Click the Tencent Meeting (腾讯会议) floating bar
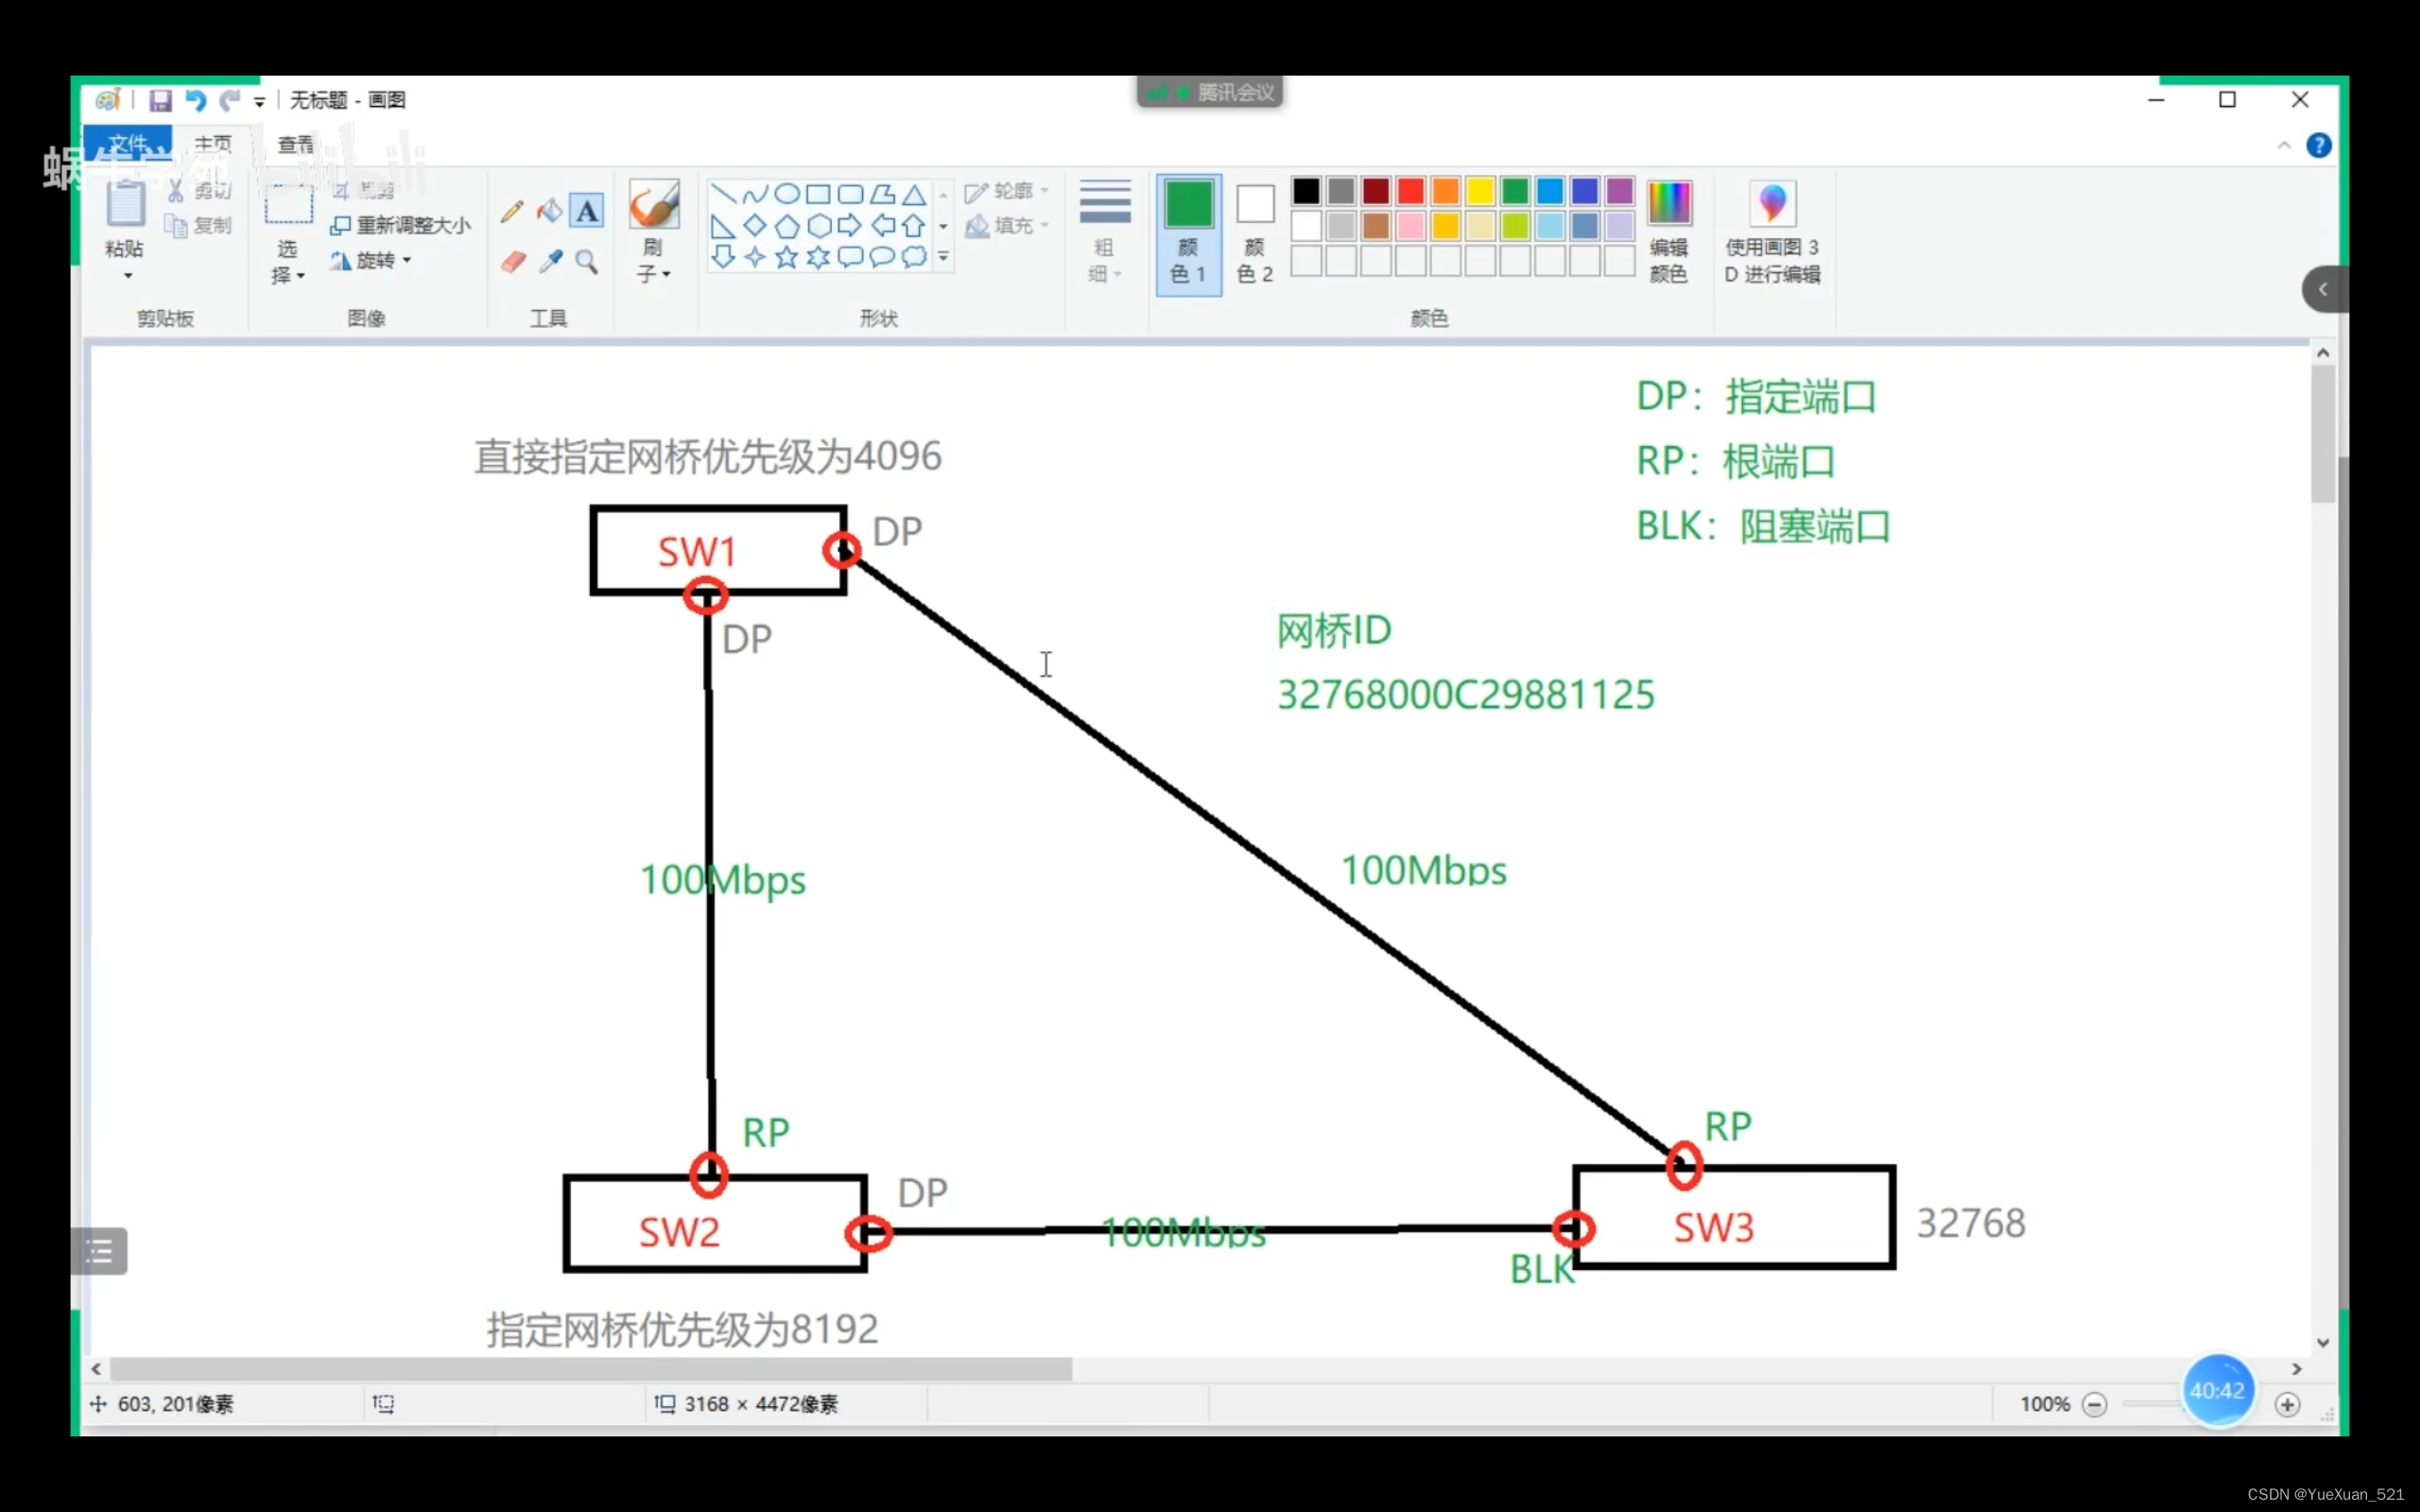This screenshot has height=1512, width=2420. pos(1210,92)
